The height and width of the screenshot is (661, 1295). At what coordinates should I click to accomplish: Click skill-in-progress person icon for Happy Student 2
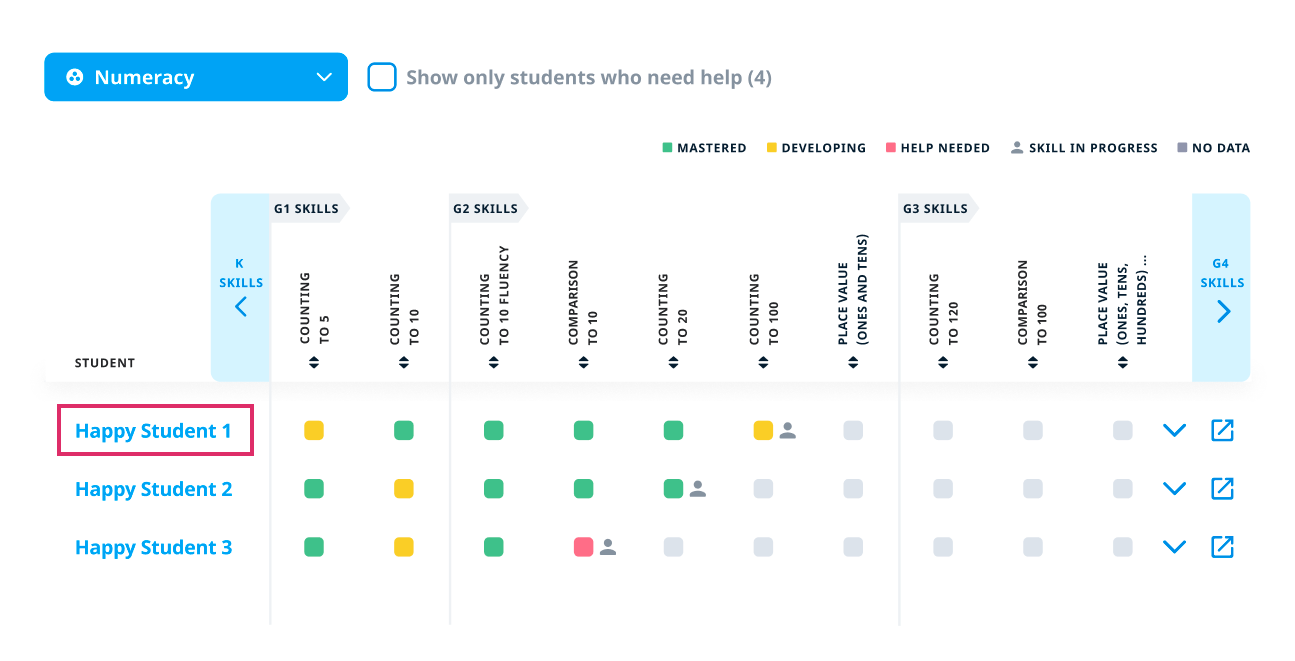(x=698, y=489)
